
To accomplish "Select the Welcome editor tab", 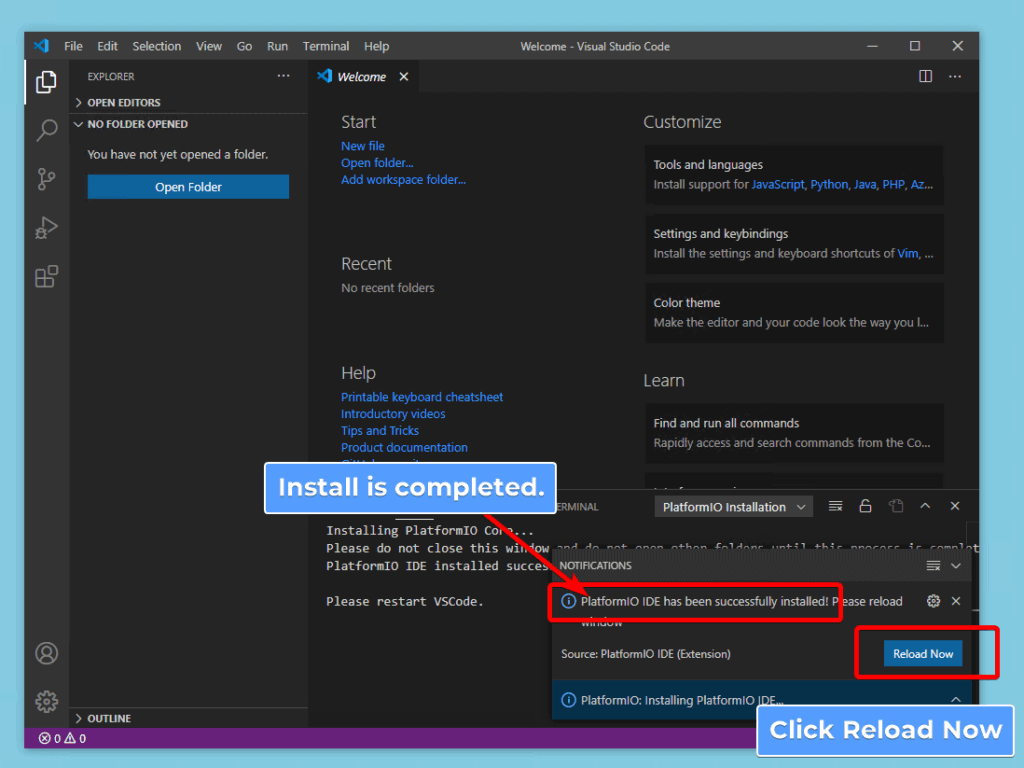I will 361,76.
